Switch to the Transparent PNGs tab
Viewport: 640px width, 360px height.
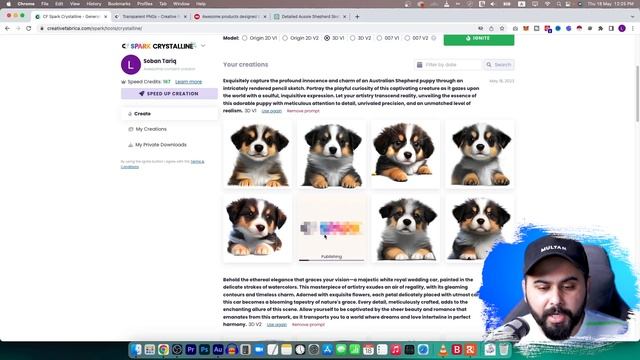(x=150, y=17)
